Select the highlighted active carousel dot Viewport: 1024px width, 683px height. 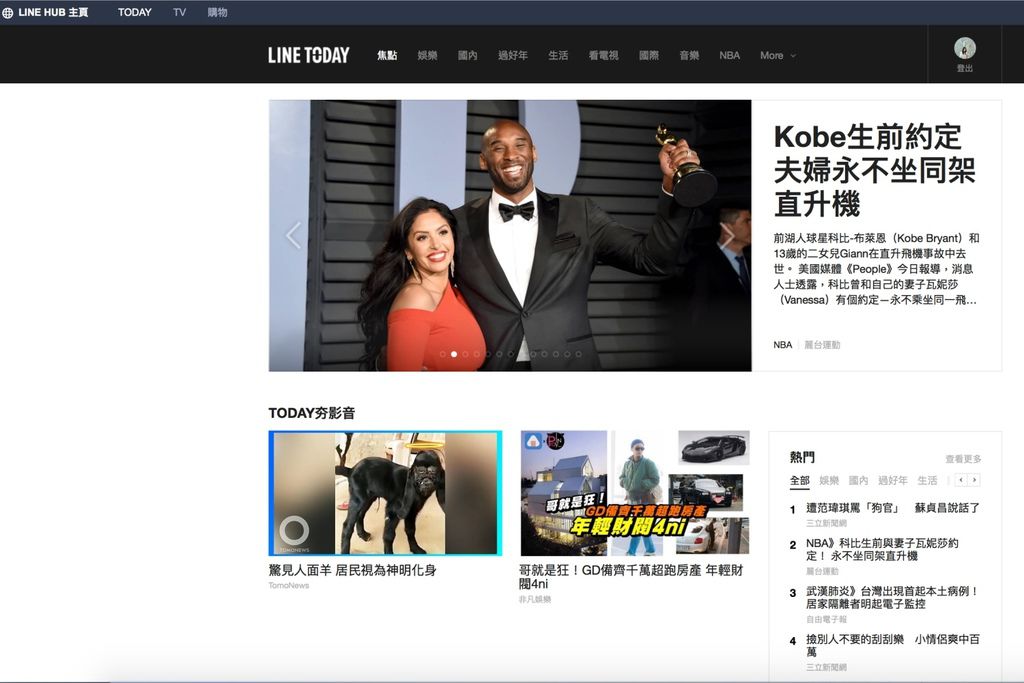(454, 354)
